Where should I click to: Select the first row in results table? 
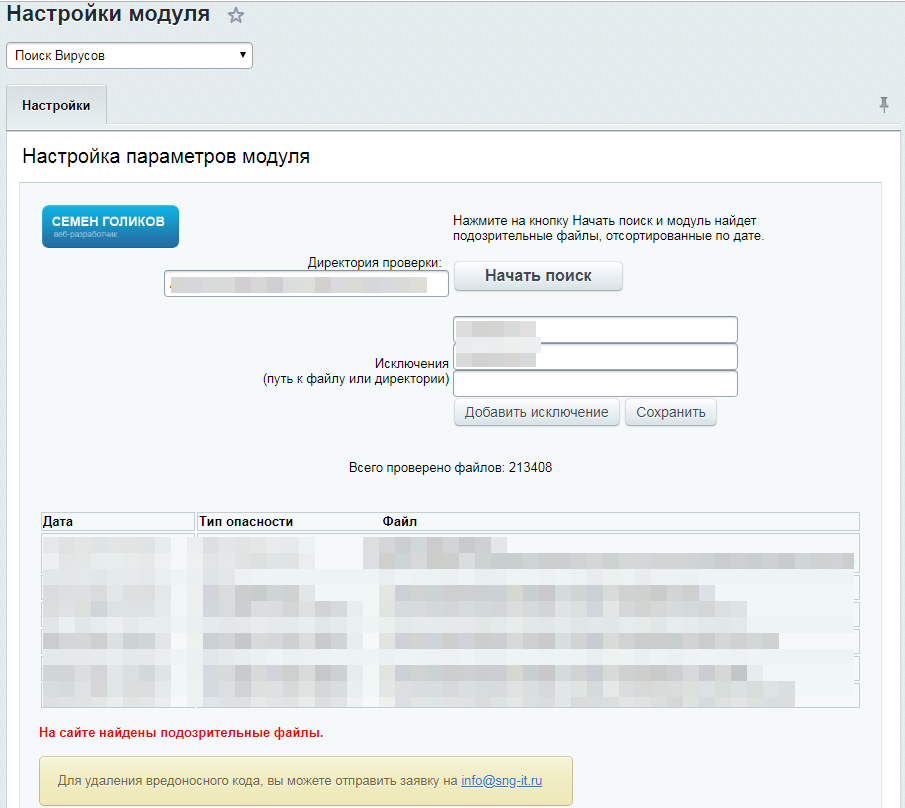pos(450,552)
